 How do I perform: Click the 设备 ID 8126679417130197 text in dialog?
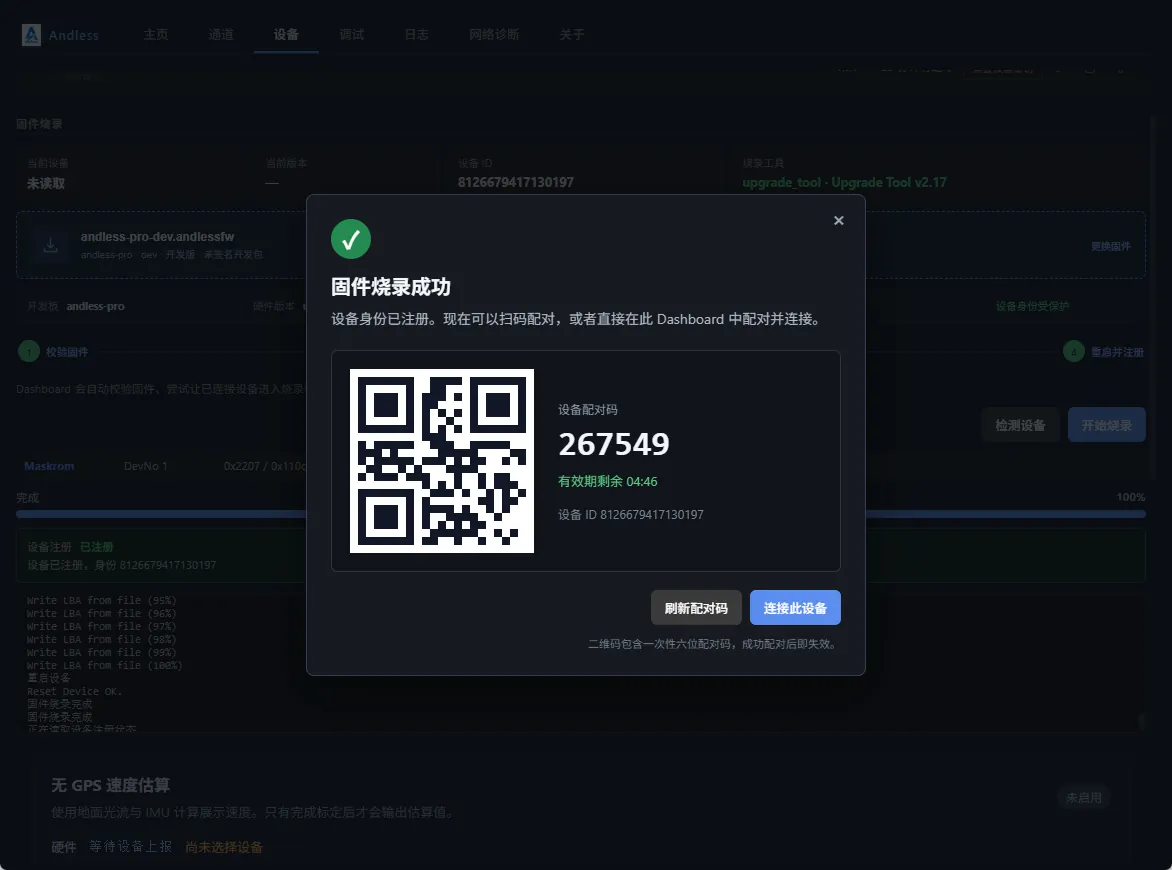(631, 514)
